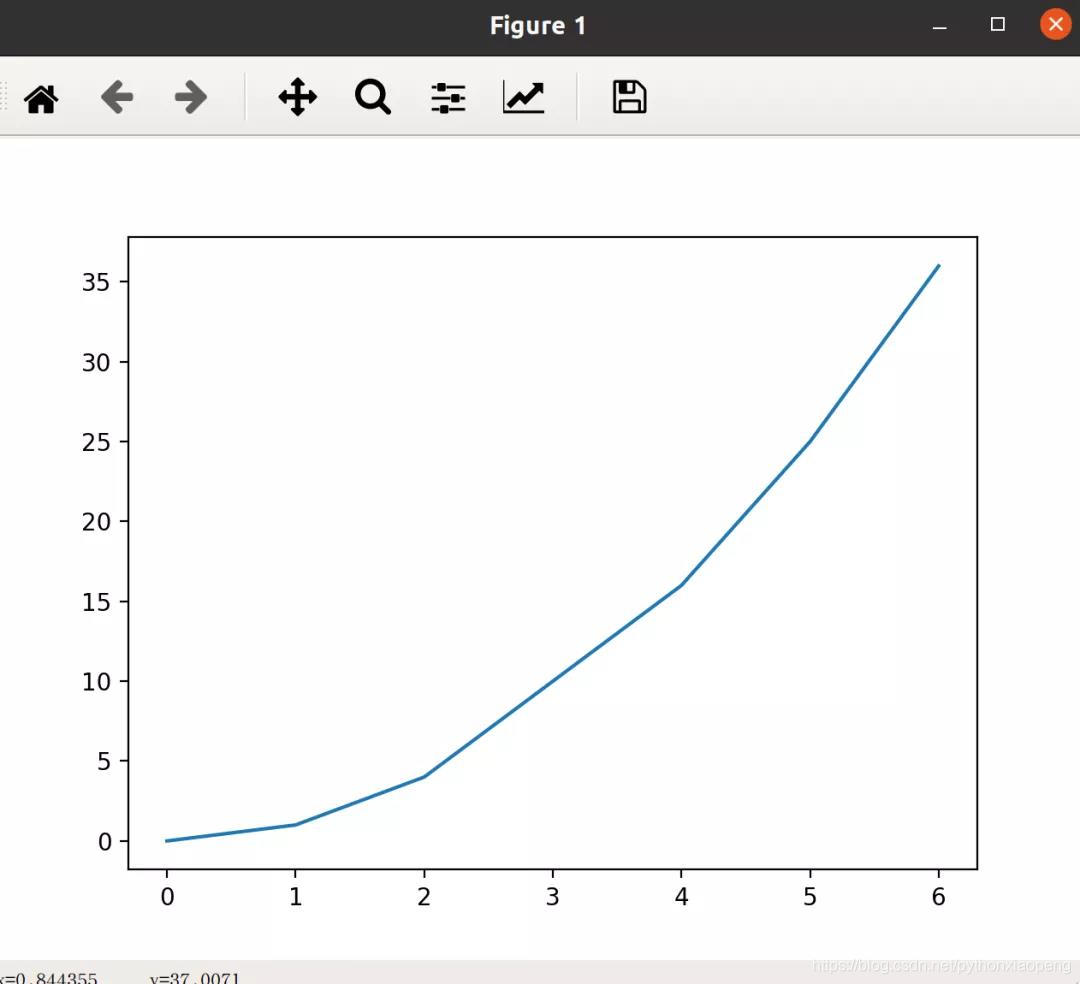Go forward to the next view
1080x984 pixels.
(191, 96)
